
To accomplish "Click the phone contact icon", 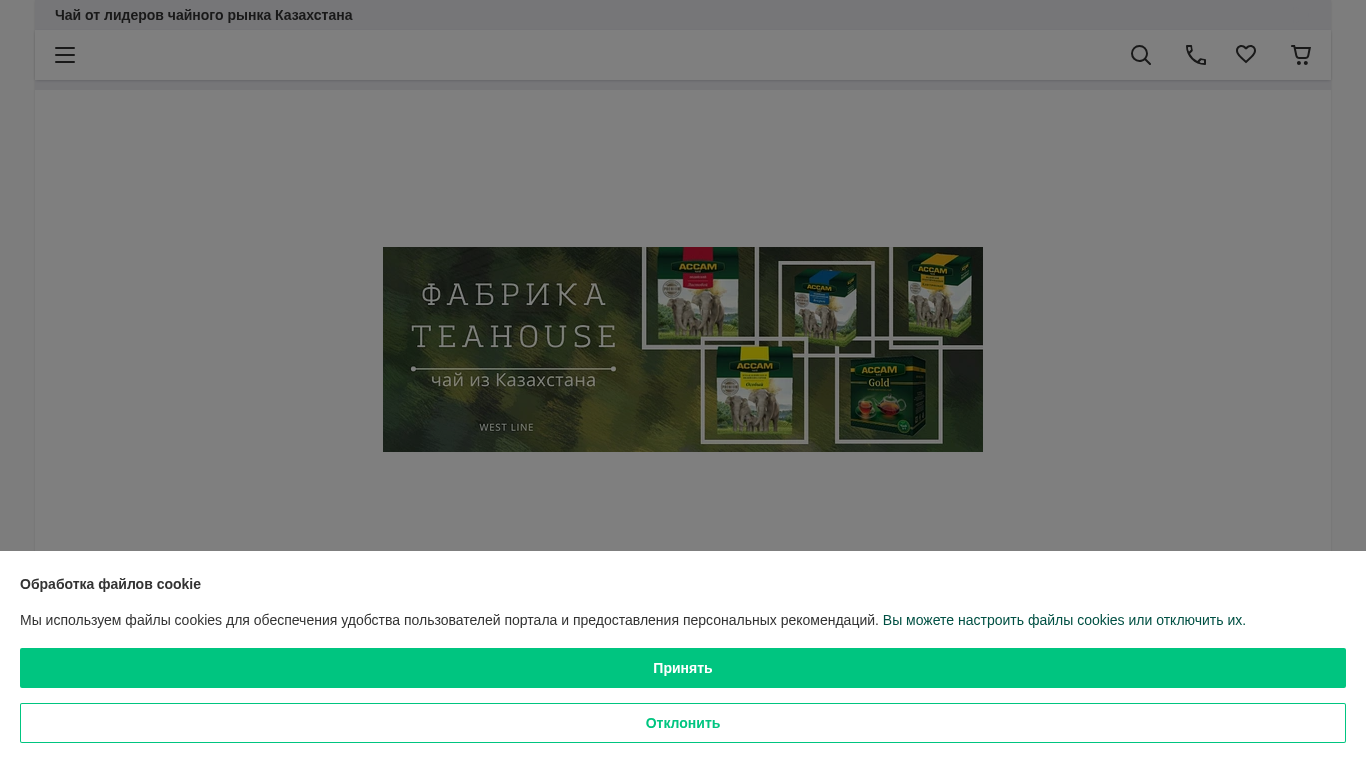I will (1196, 55).
